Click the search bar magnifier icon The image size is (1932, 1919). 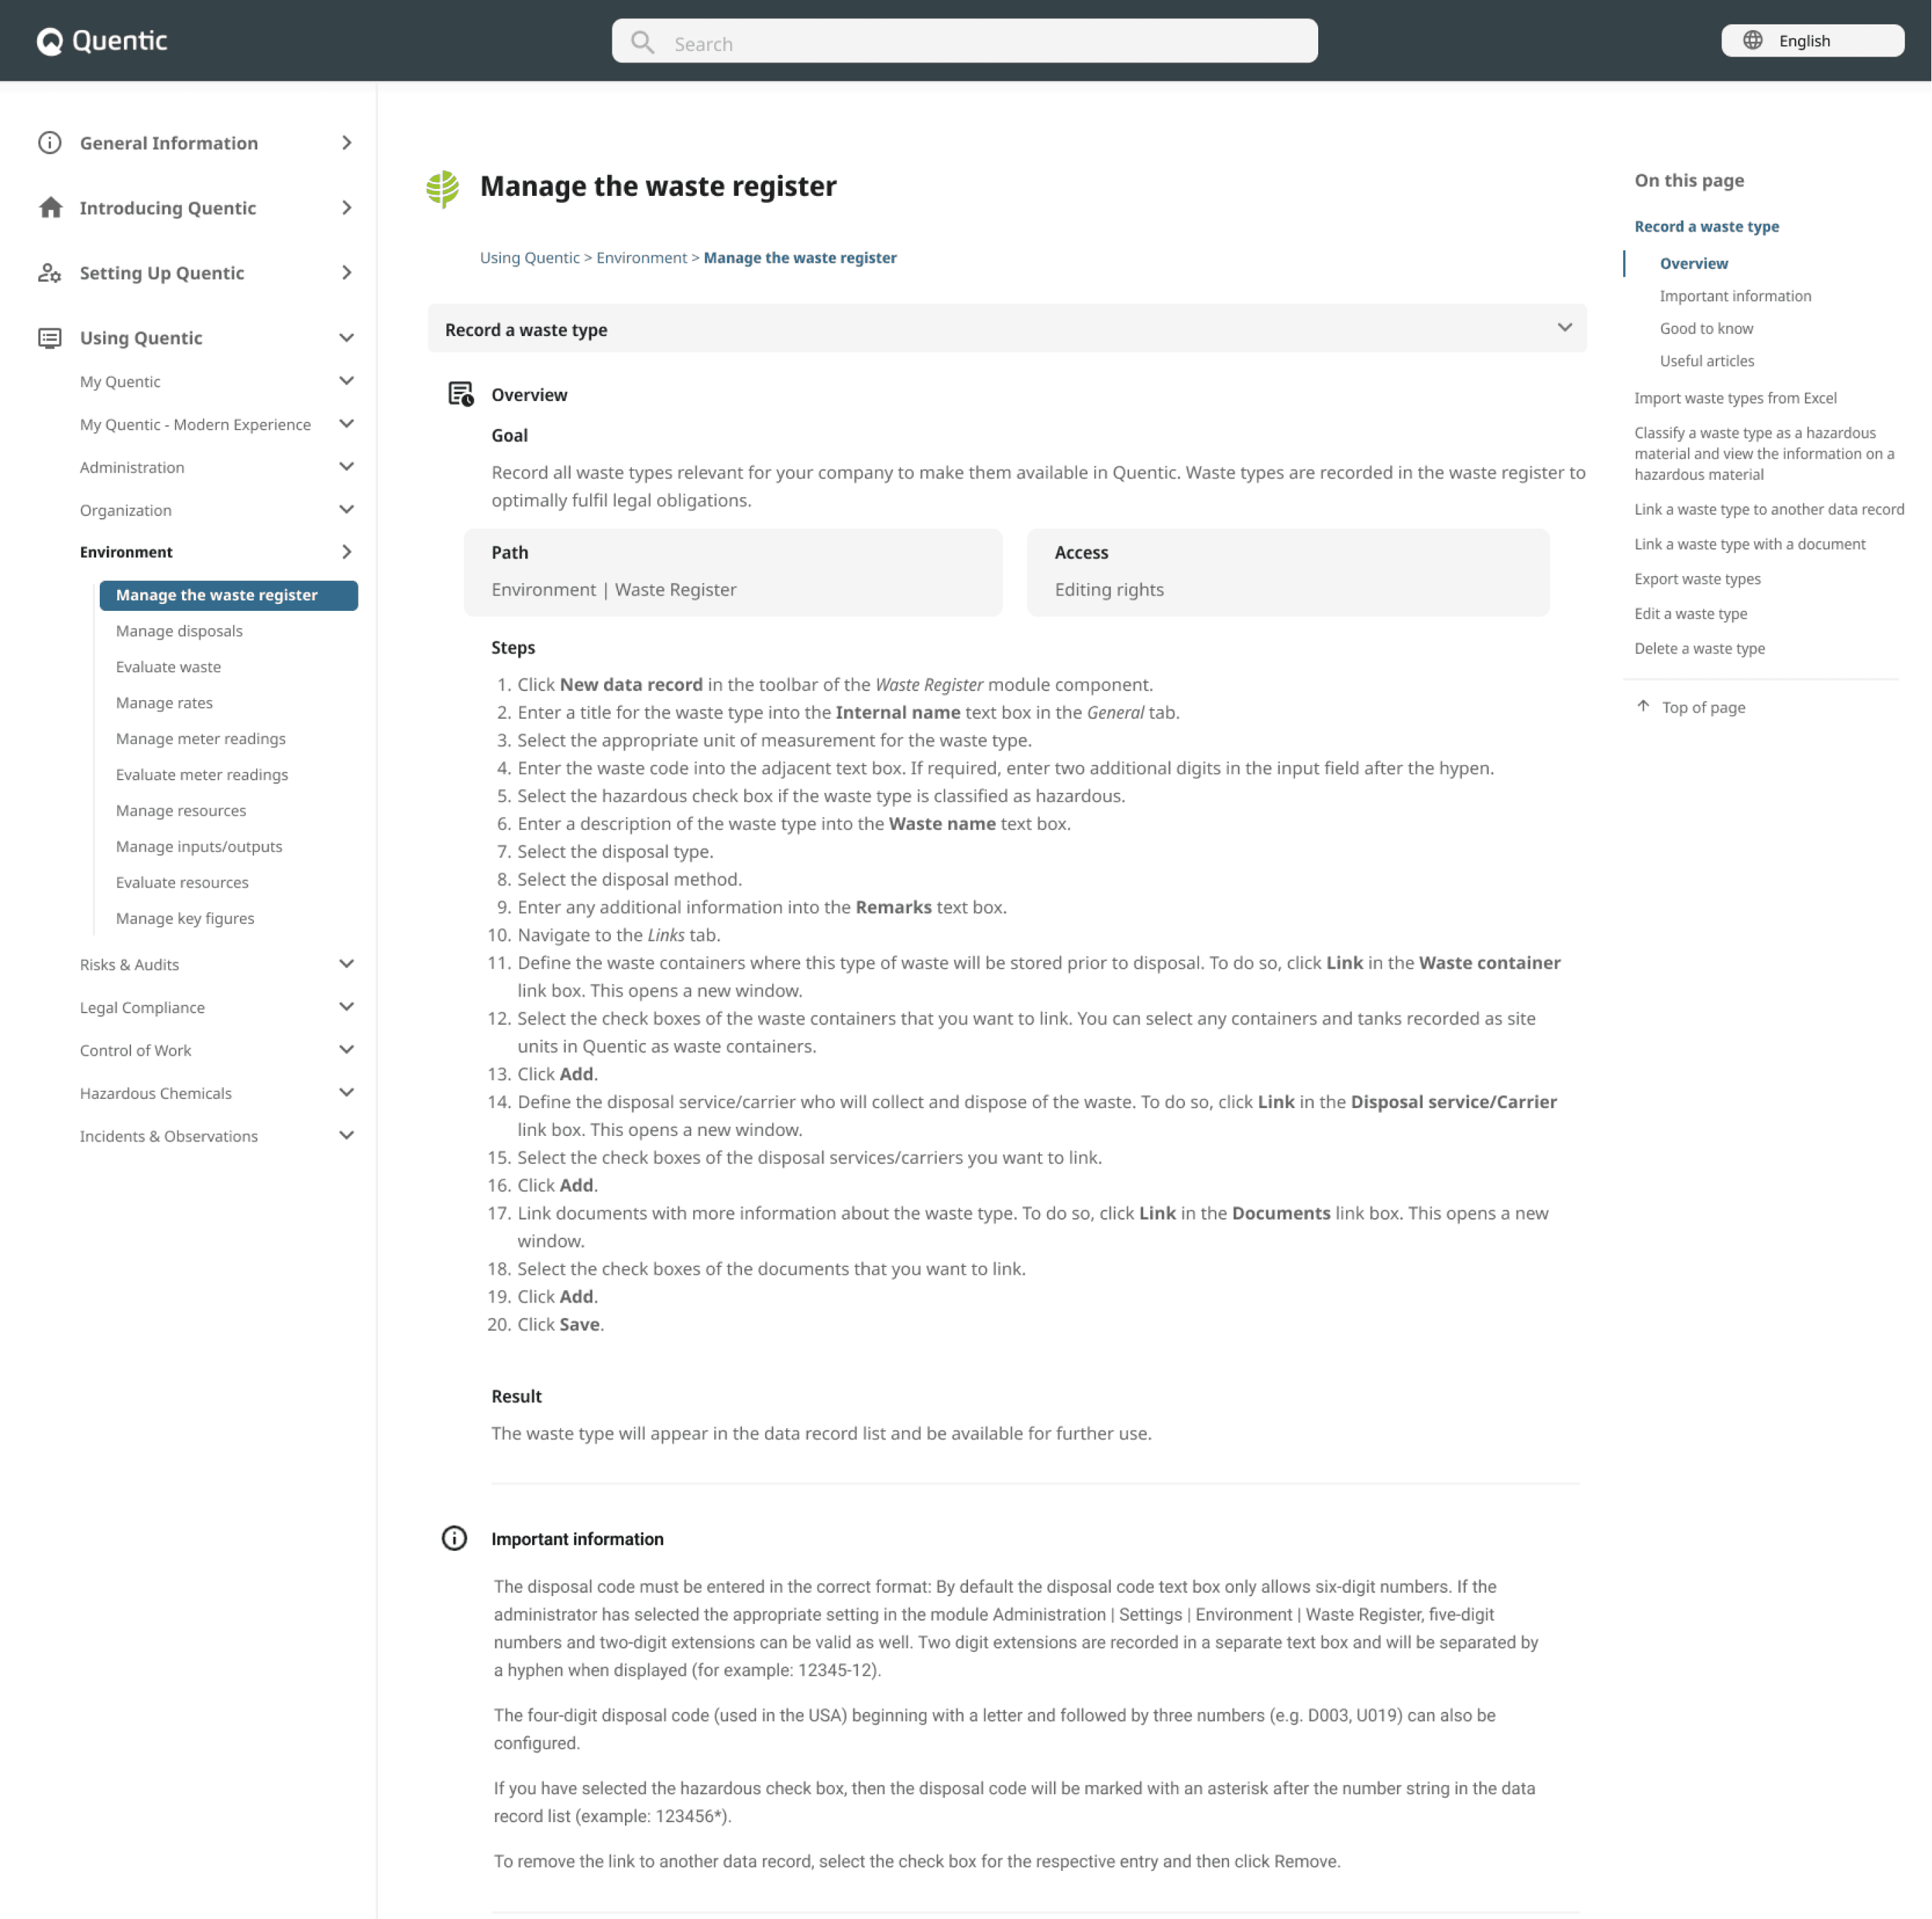pyautogui.click(x=643, y=42)
